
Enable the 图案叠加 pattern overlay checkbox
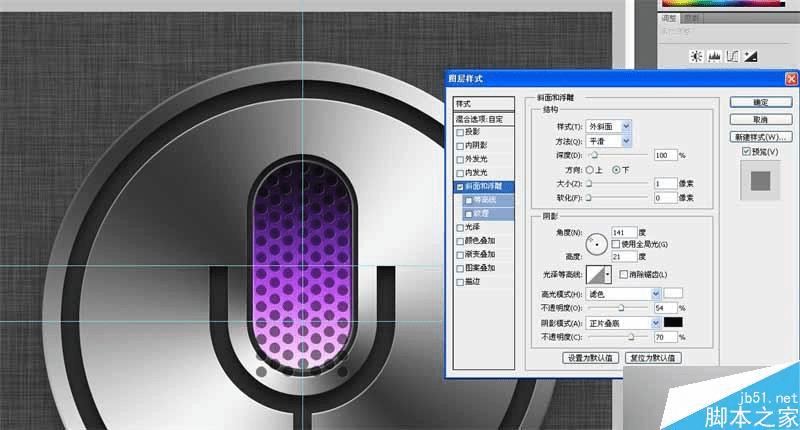[x=460, y=268]
